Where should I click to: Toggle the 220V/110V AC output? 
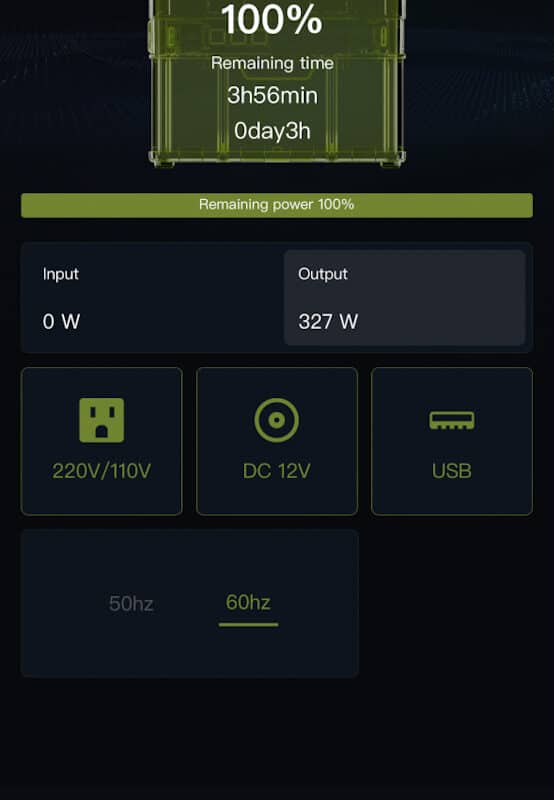point(102,441)
